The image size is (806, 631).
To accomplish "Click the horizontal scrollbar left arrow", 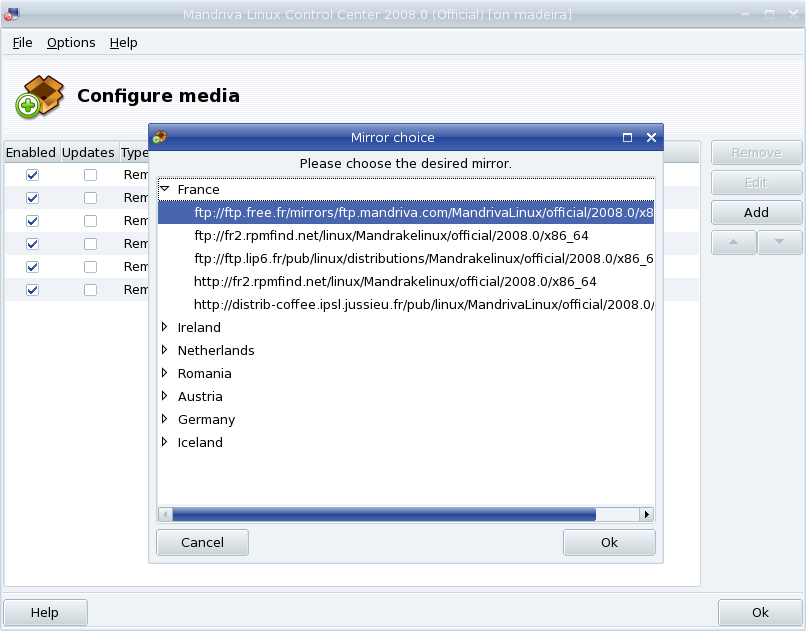I will point(165,514).
